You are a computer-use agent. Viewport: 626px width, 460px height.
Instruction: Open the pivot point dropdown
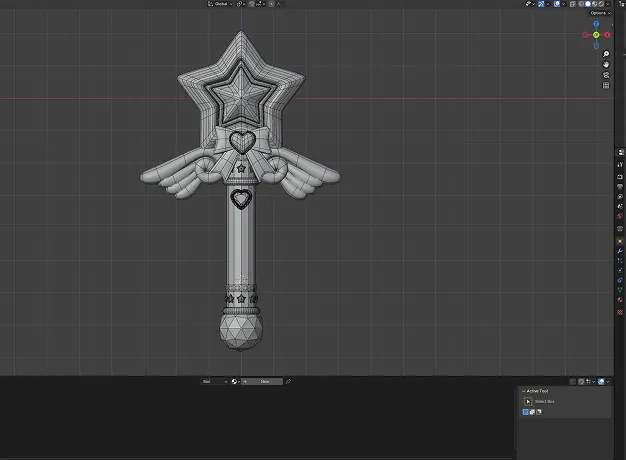pyautogui.click(x=240, y=4)
